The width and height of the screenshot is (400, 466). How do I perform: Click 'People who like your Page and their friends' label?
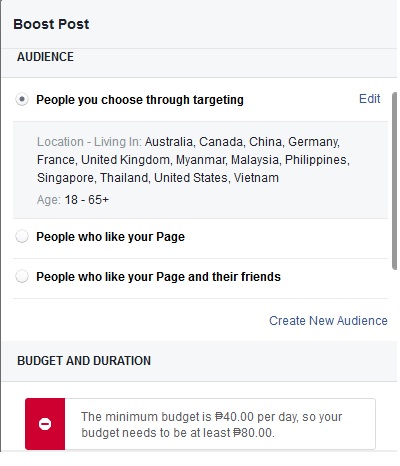[158, 277]
